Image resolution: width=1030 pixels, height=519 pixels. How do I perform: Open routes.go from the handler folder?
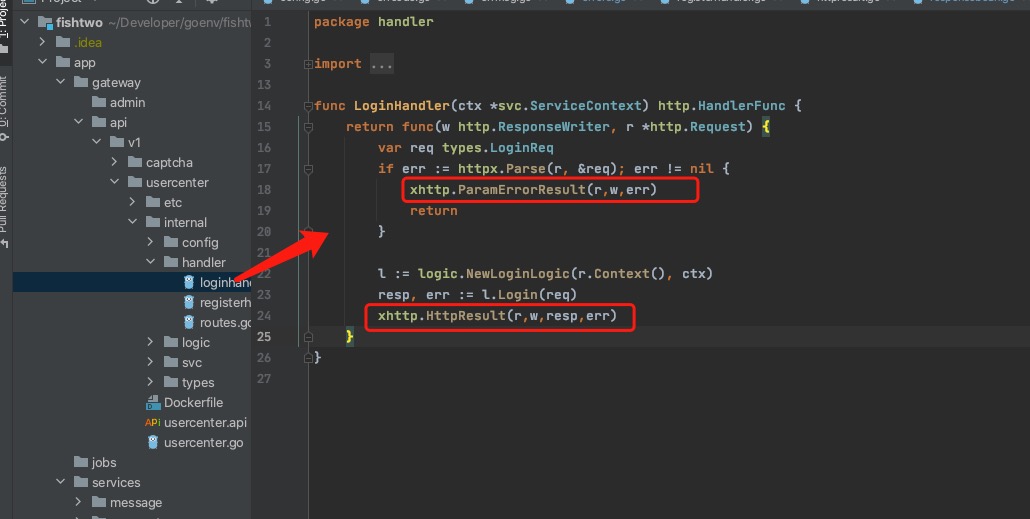click(225, 322)
